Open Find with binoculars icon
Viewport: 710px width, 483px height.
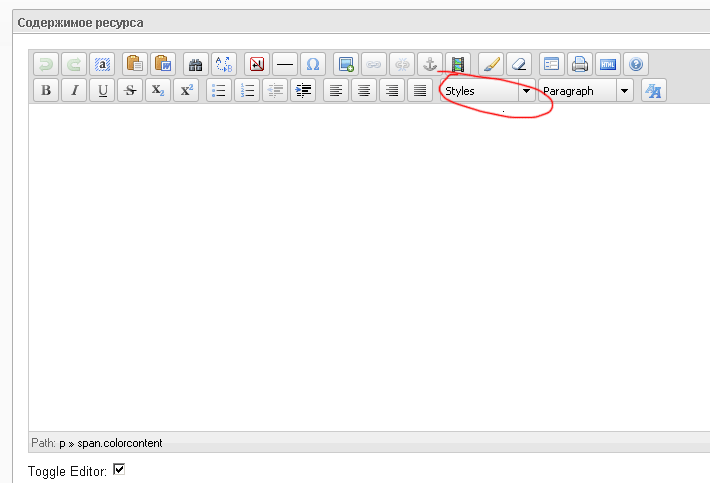point(196,64)
